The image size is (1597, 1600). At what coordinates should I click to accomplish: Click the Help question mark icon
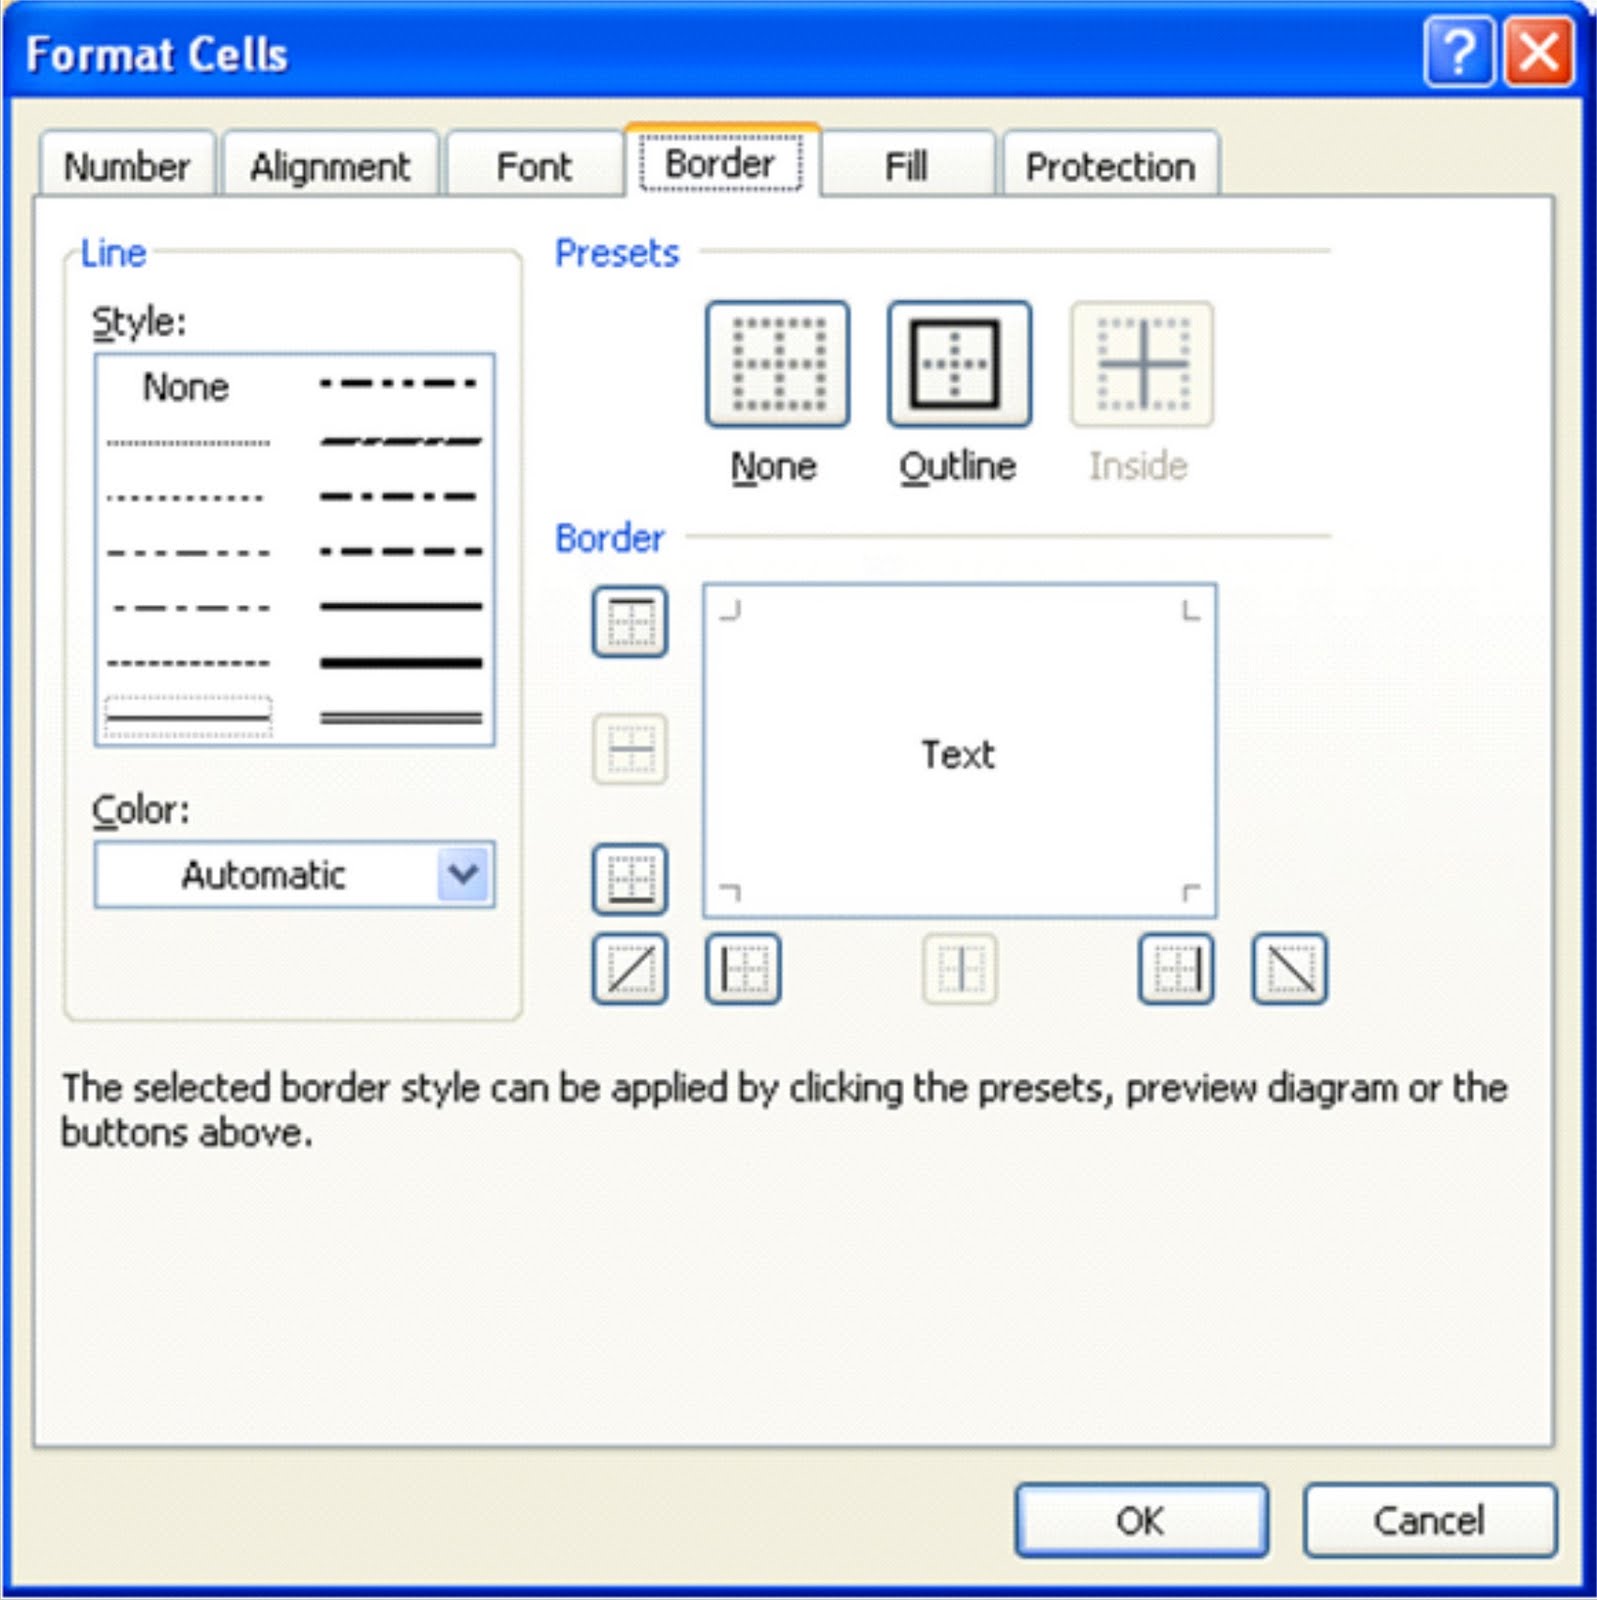(1458, 52)
